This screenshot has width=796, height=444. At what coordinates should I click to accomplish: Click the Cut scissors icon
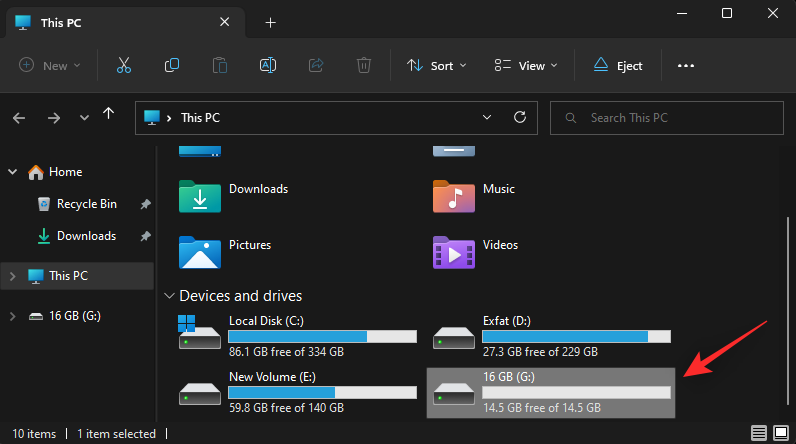124,65
